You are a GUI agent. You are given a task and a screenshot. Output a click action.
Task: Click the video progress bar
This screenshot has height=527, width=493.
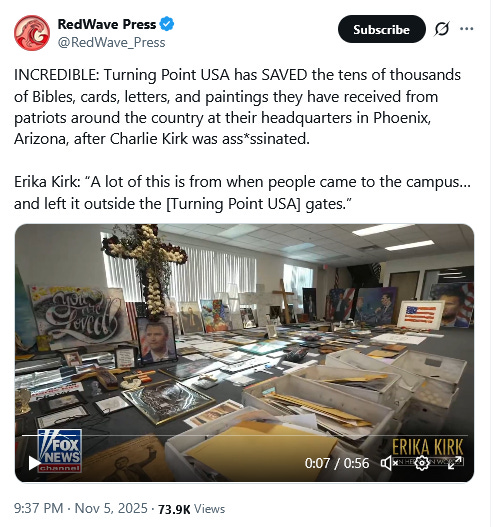[x=244, y=436]
